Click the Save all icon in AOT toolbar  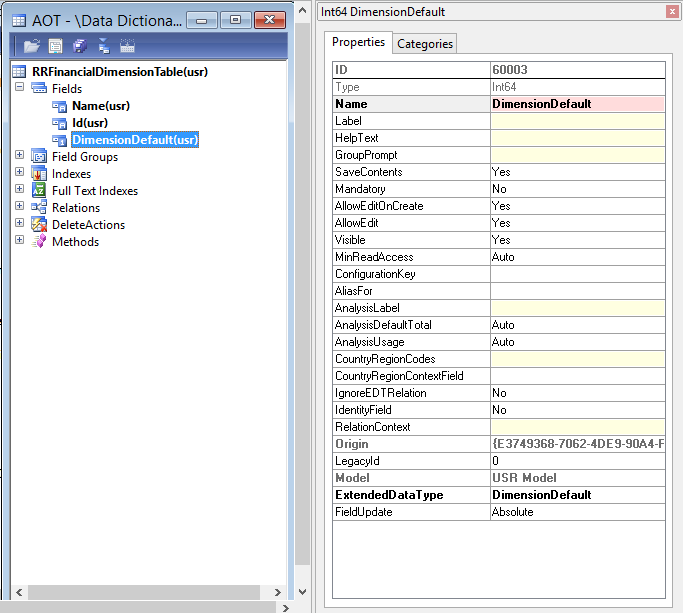80,46
